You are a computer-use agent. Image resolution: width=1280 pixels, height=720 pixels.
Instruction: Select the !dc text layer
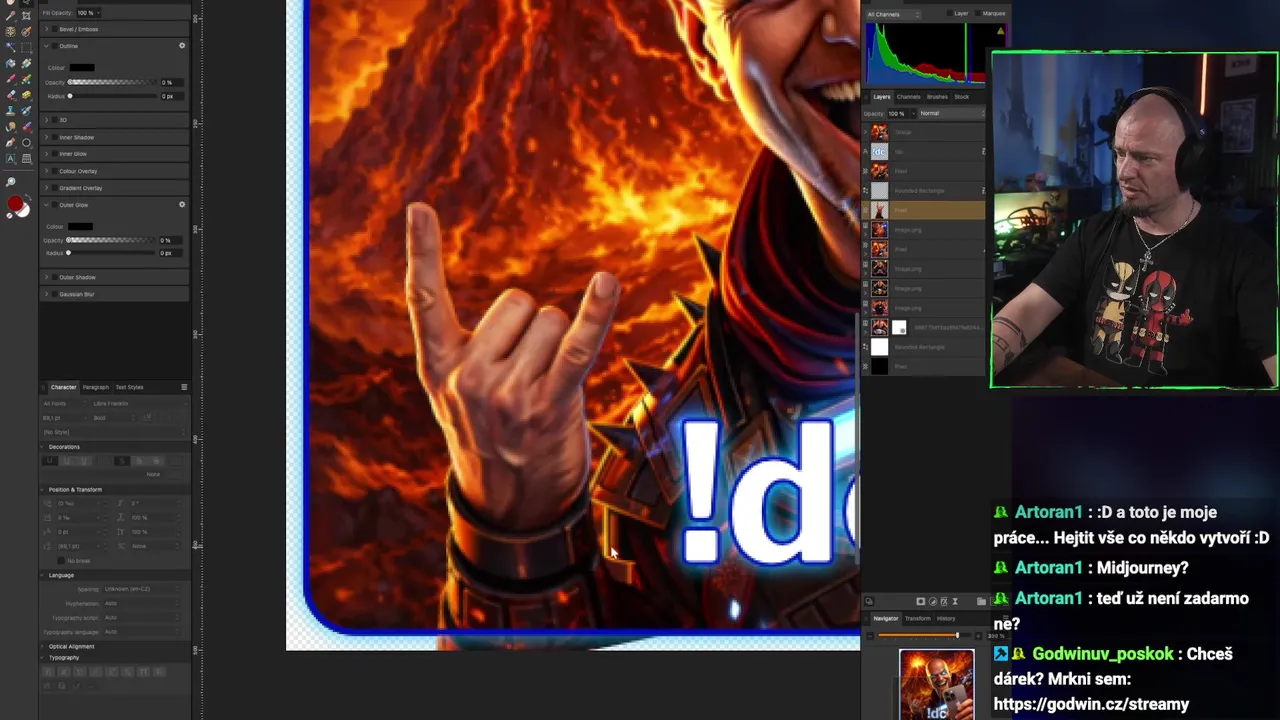click(x=925, y=152)
